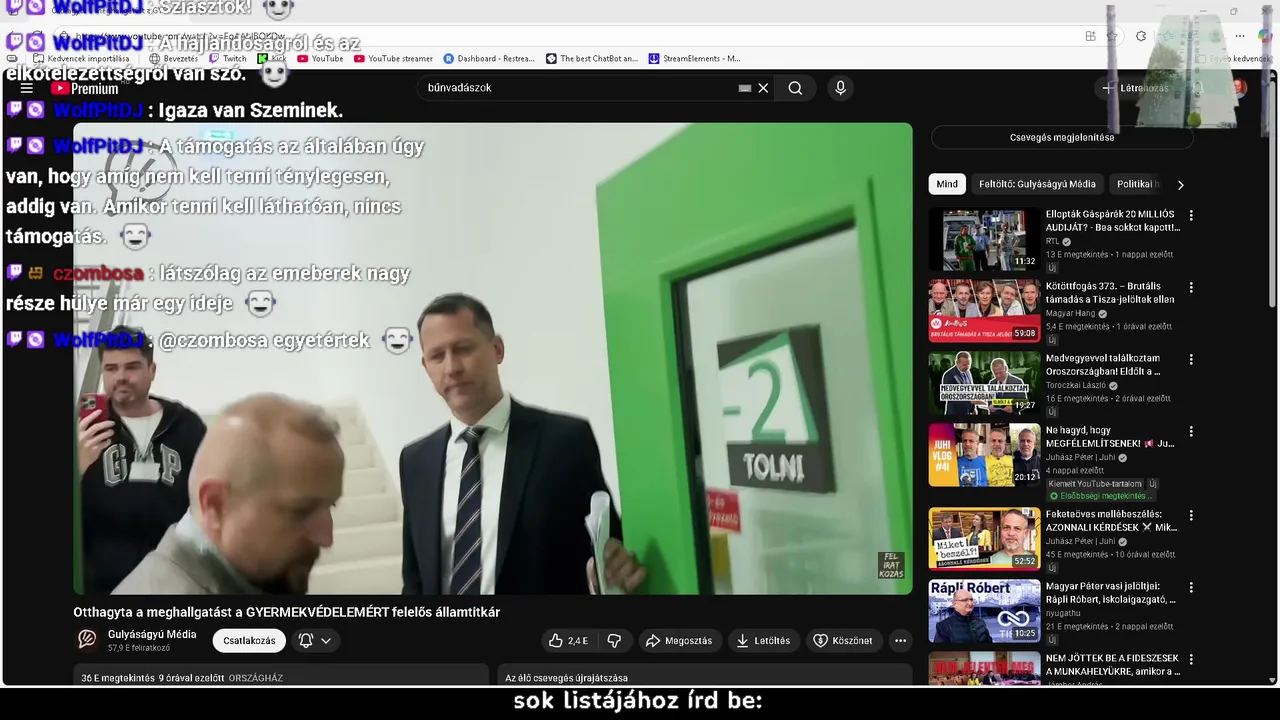Open the Dashboard - Restream bookmark
Image resolution: width=1280 pixels, height=720 pixels.
[x=489, y=59]
